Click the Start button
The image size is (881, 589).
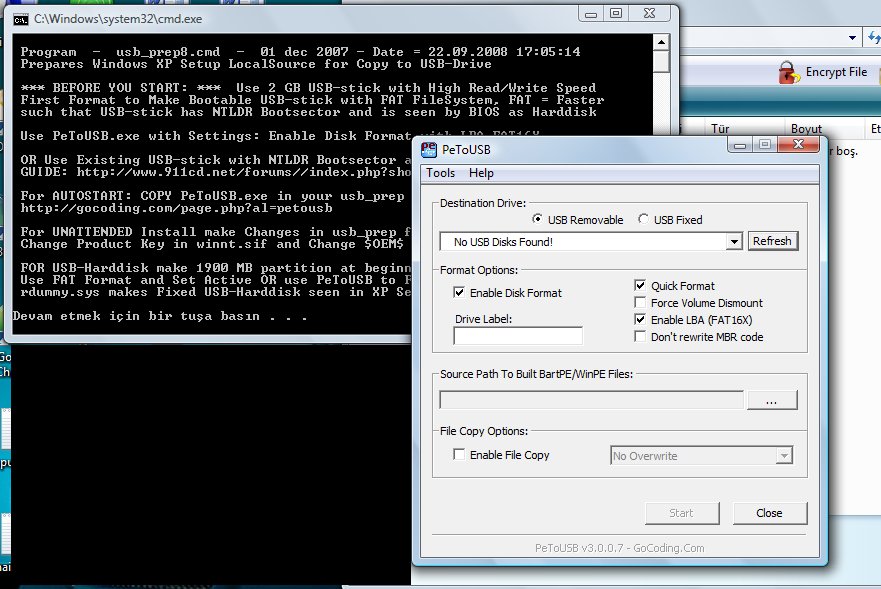click(682, 513)
